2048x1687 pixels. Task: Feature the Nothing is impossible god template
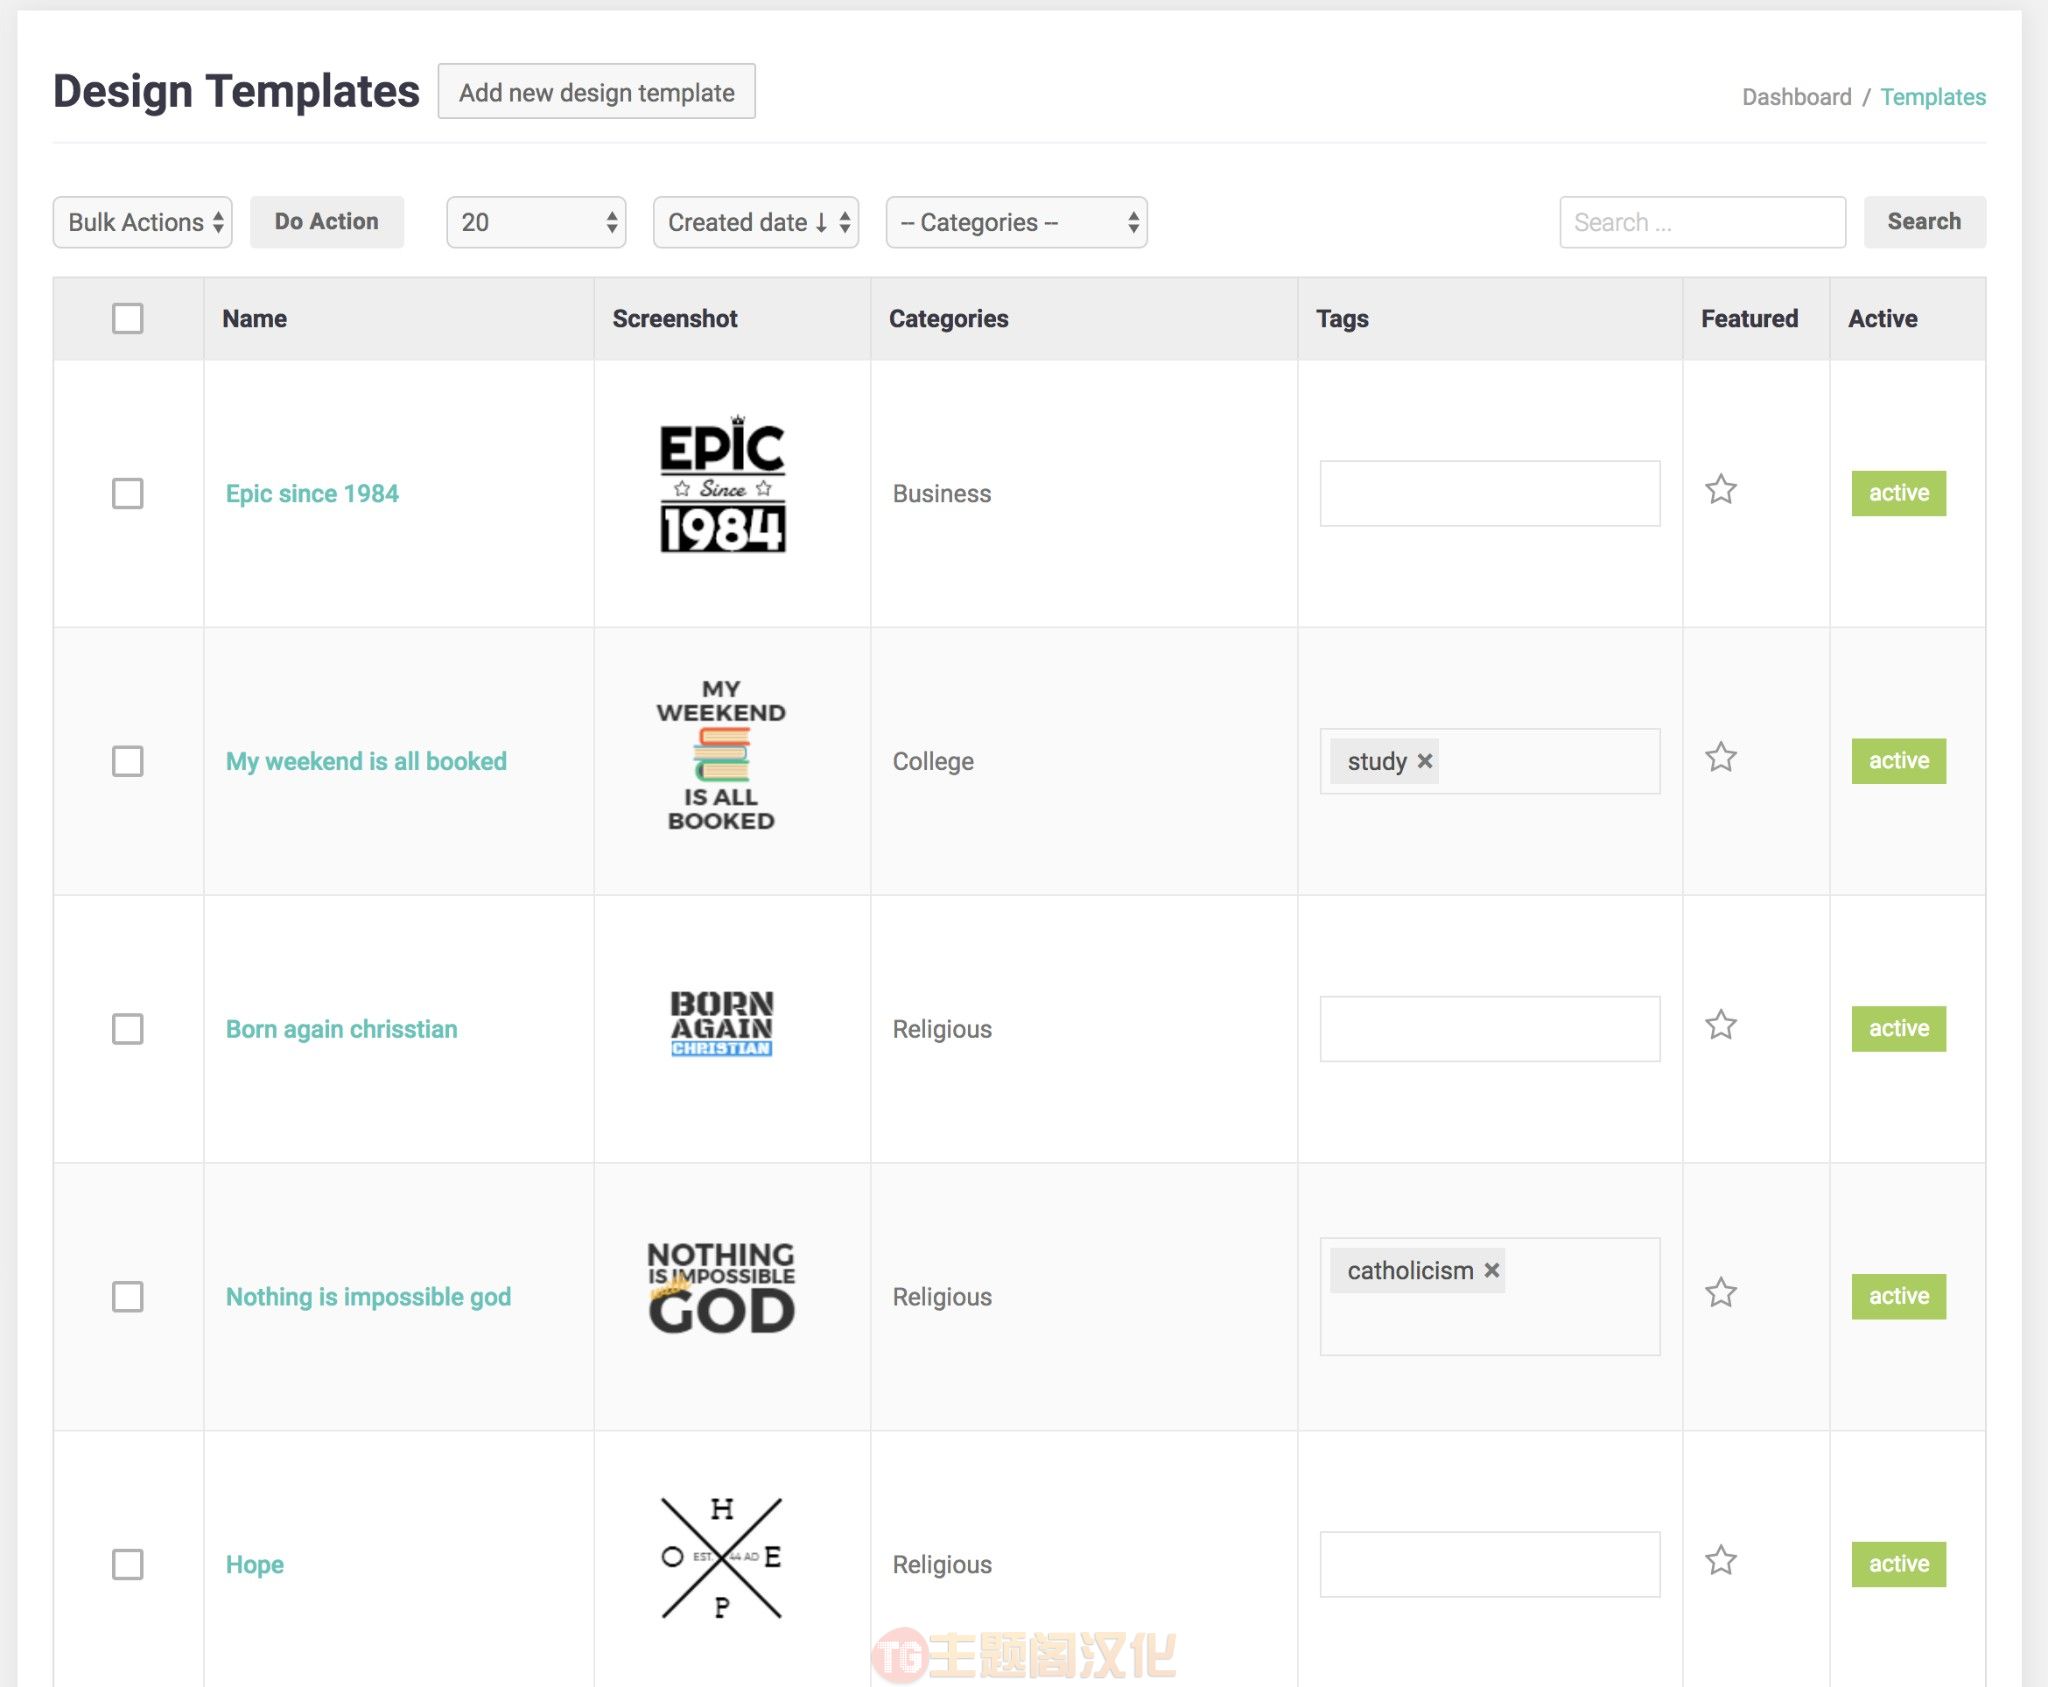click(x=1720, y=1293)
